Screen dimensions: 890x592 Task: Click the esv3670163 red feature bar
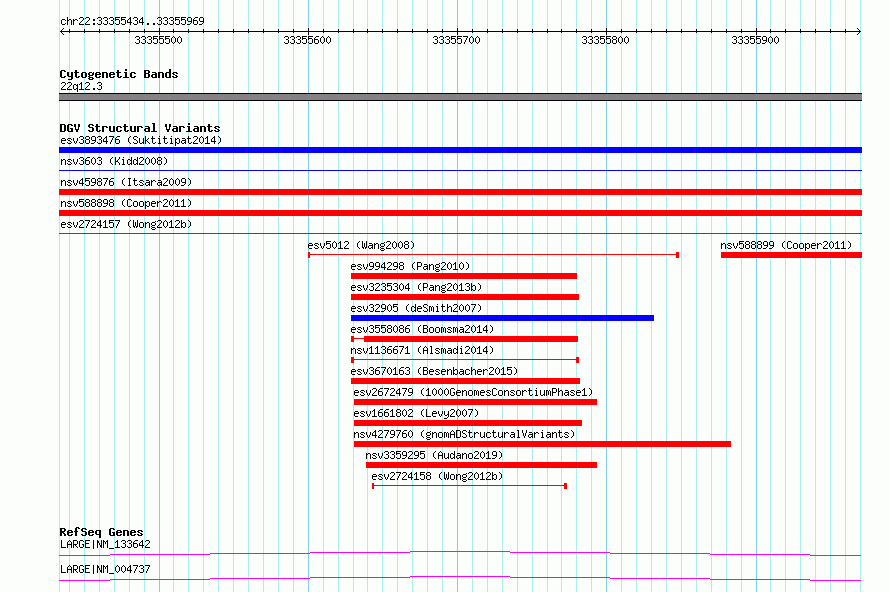[x=465, y=381]
